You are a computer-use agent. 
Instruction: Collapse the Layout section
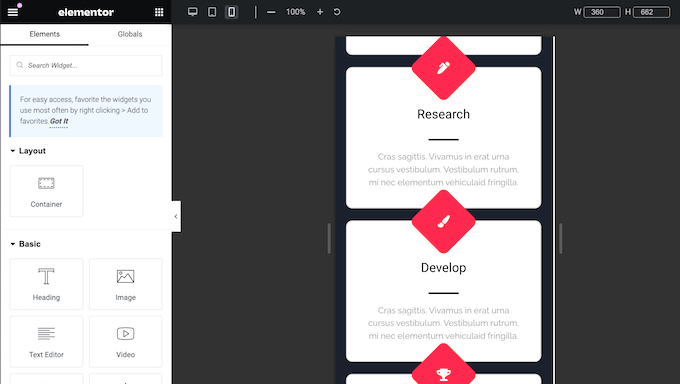28,151
